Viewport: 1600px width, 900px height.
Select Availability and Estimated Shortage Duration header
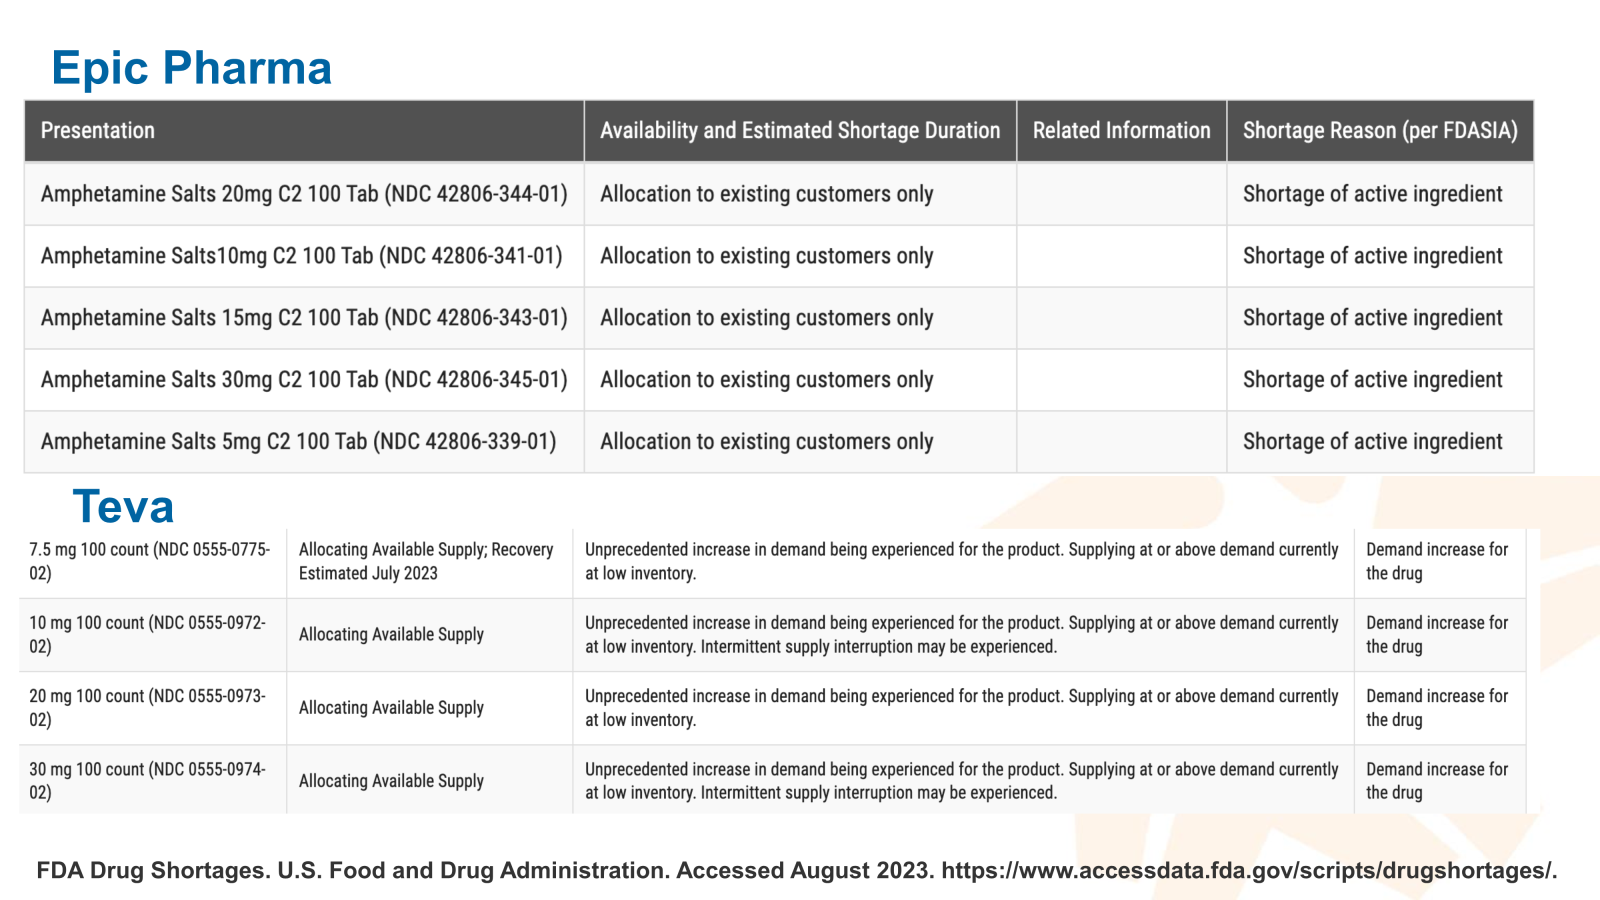[800, 130]
